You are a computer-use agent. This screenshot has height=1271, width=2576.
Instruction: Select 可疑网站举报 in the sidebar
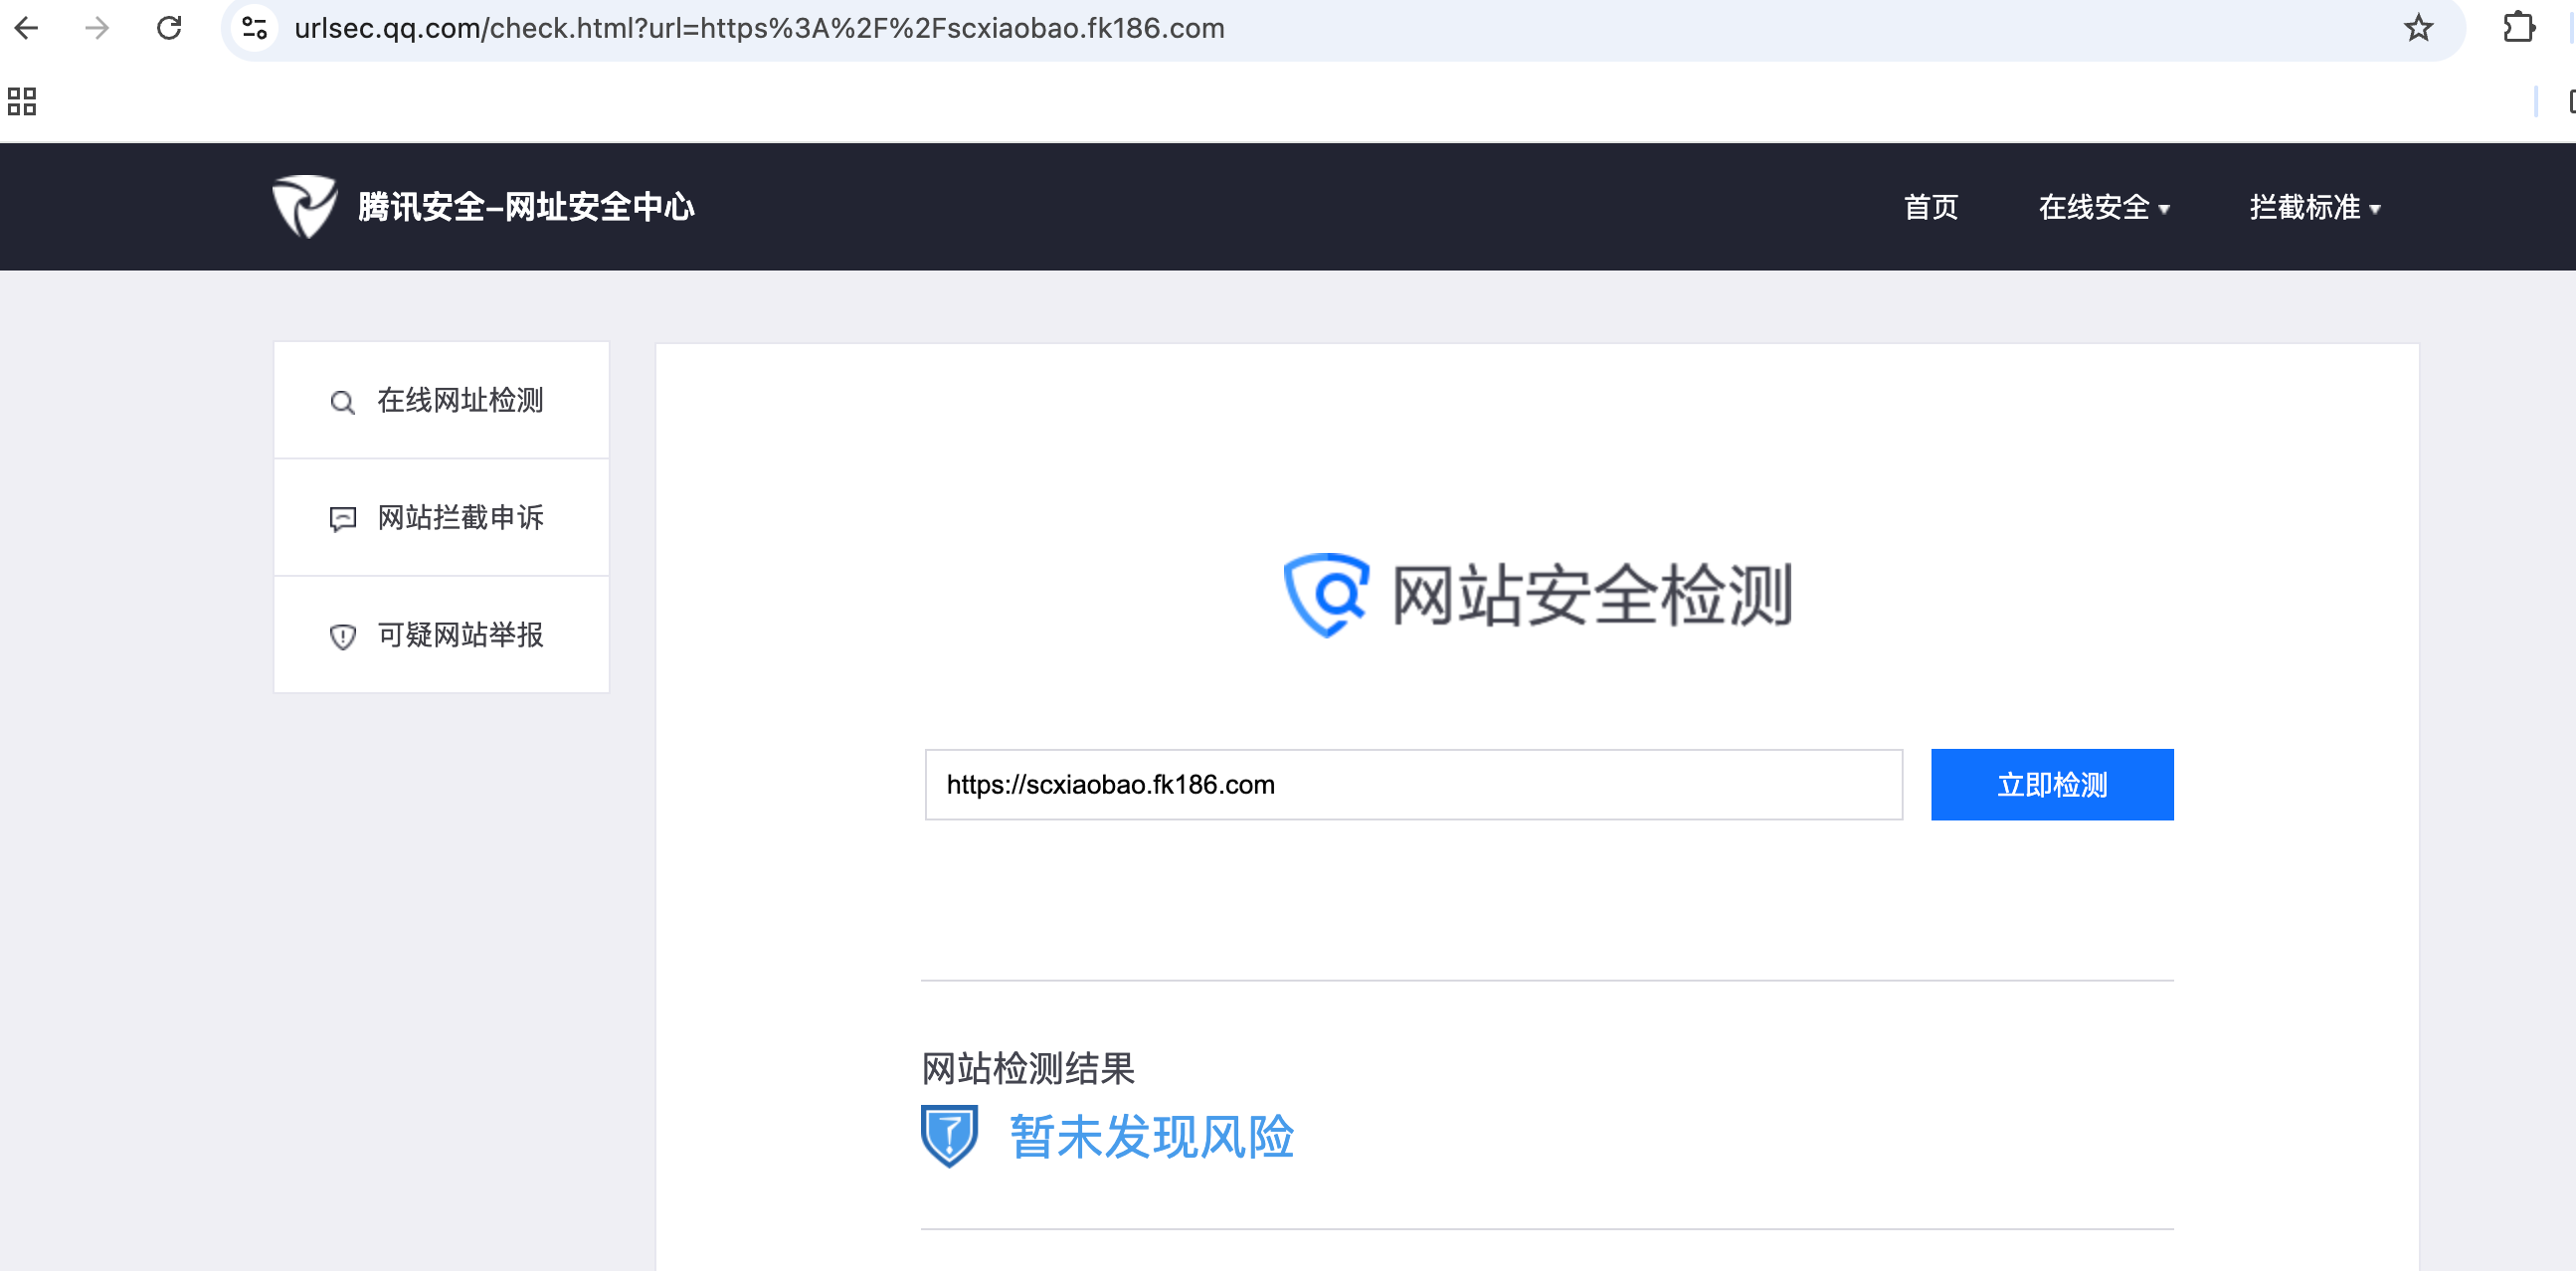pyautogui.click(x=460, y=634)
